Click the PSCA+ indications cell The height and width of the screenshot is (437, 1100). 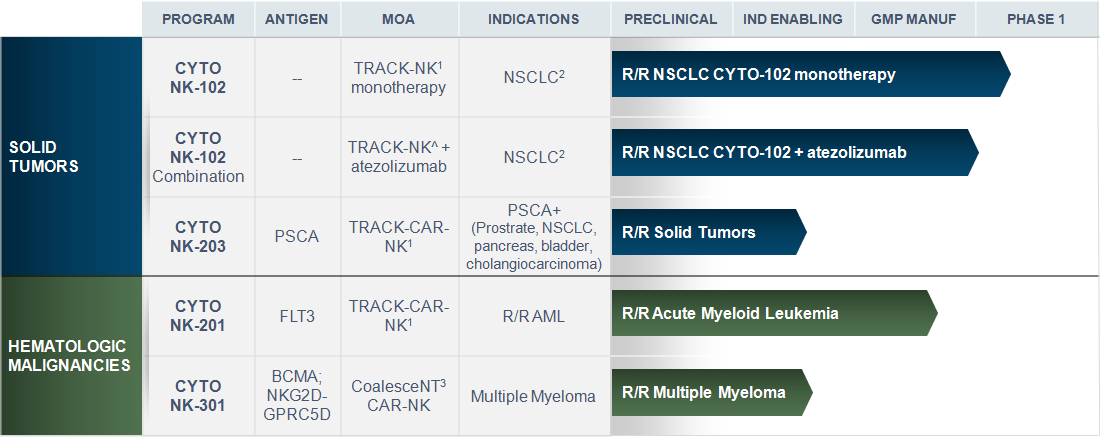534,236
